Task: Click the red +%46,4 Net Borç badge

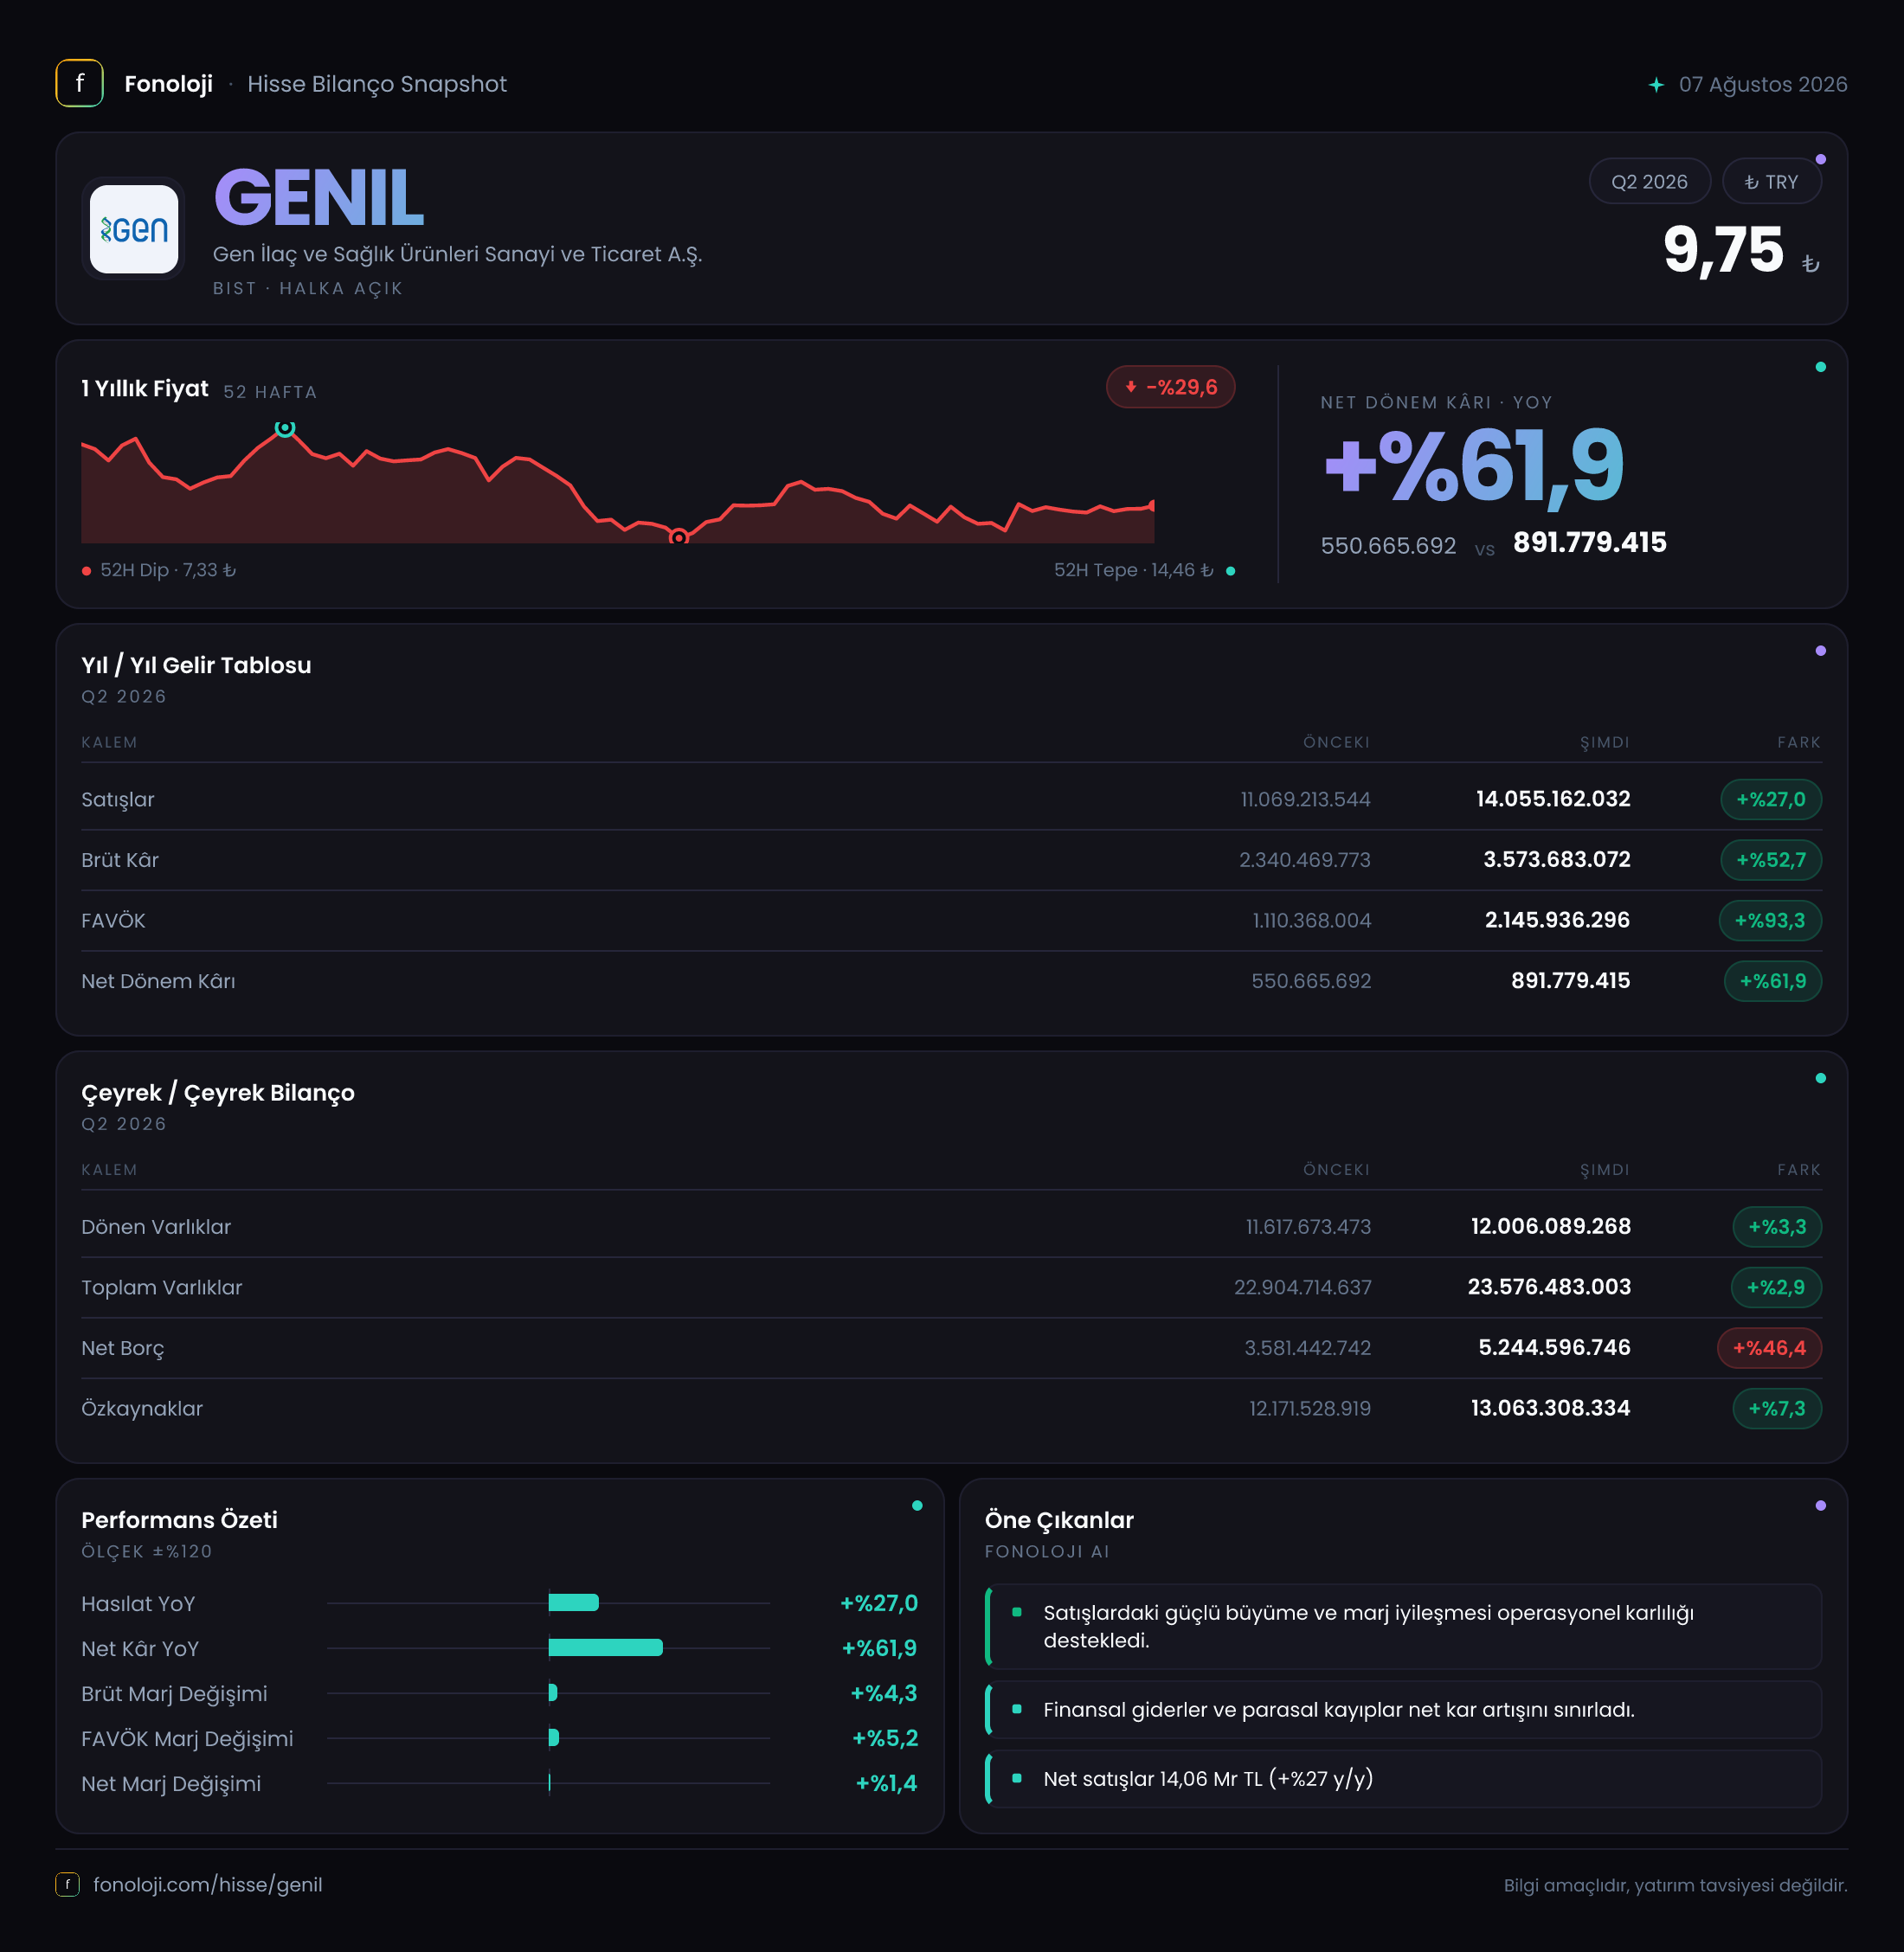Action: (1769, 1348)
